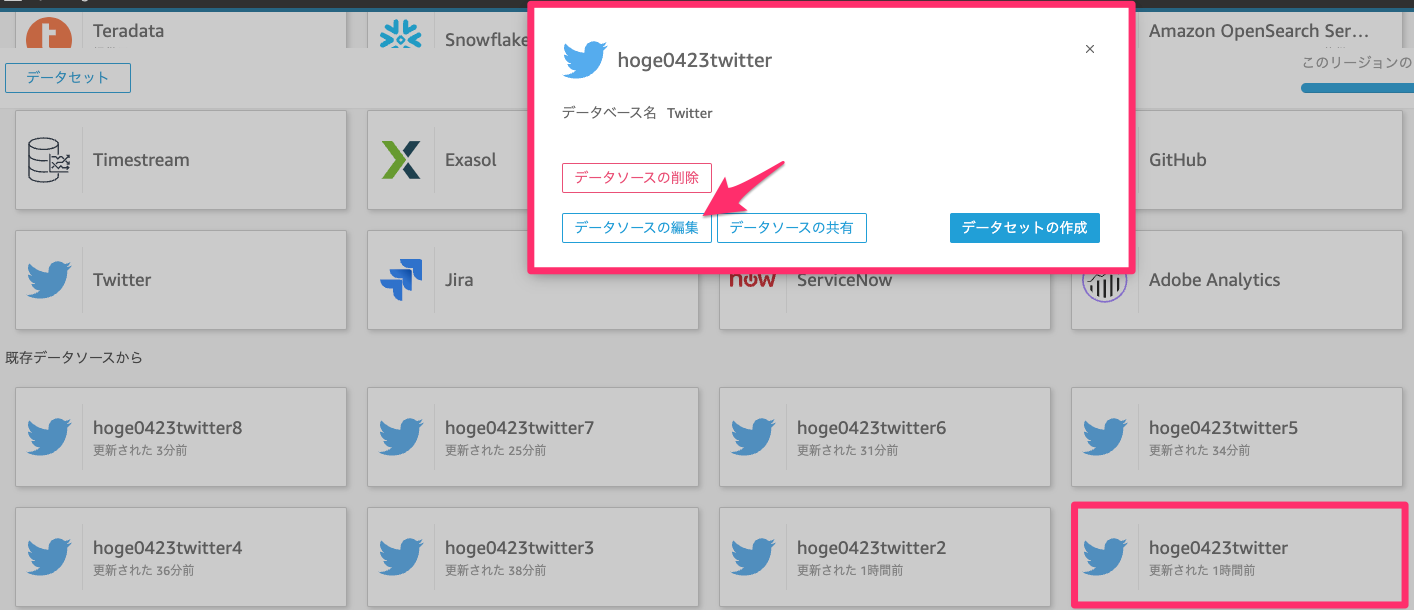Click the データベース名 Twitter label in dialog
The width and height of the screenshot is (1414, 610).
(637, 113)
